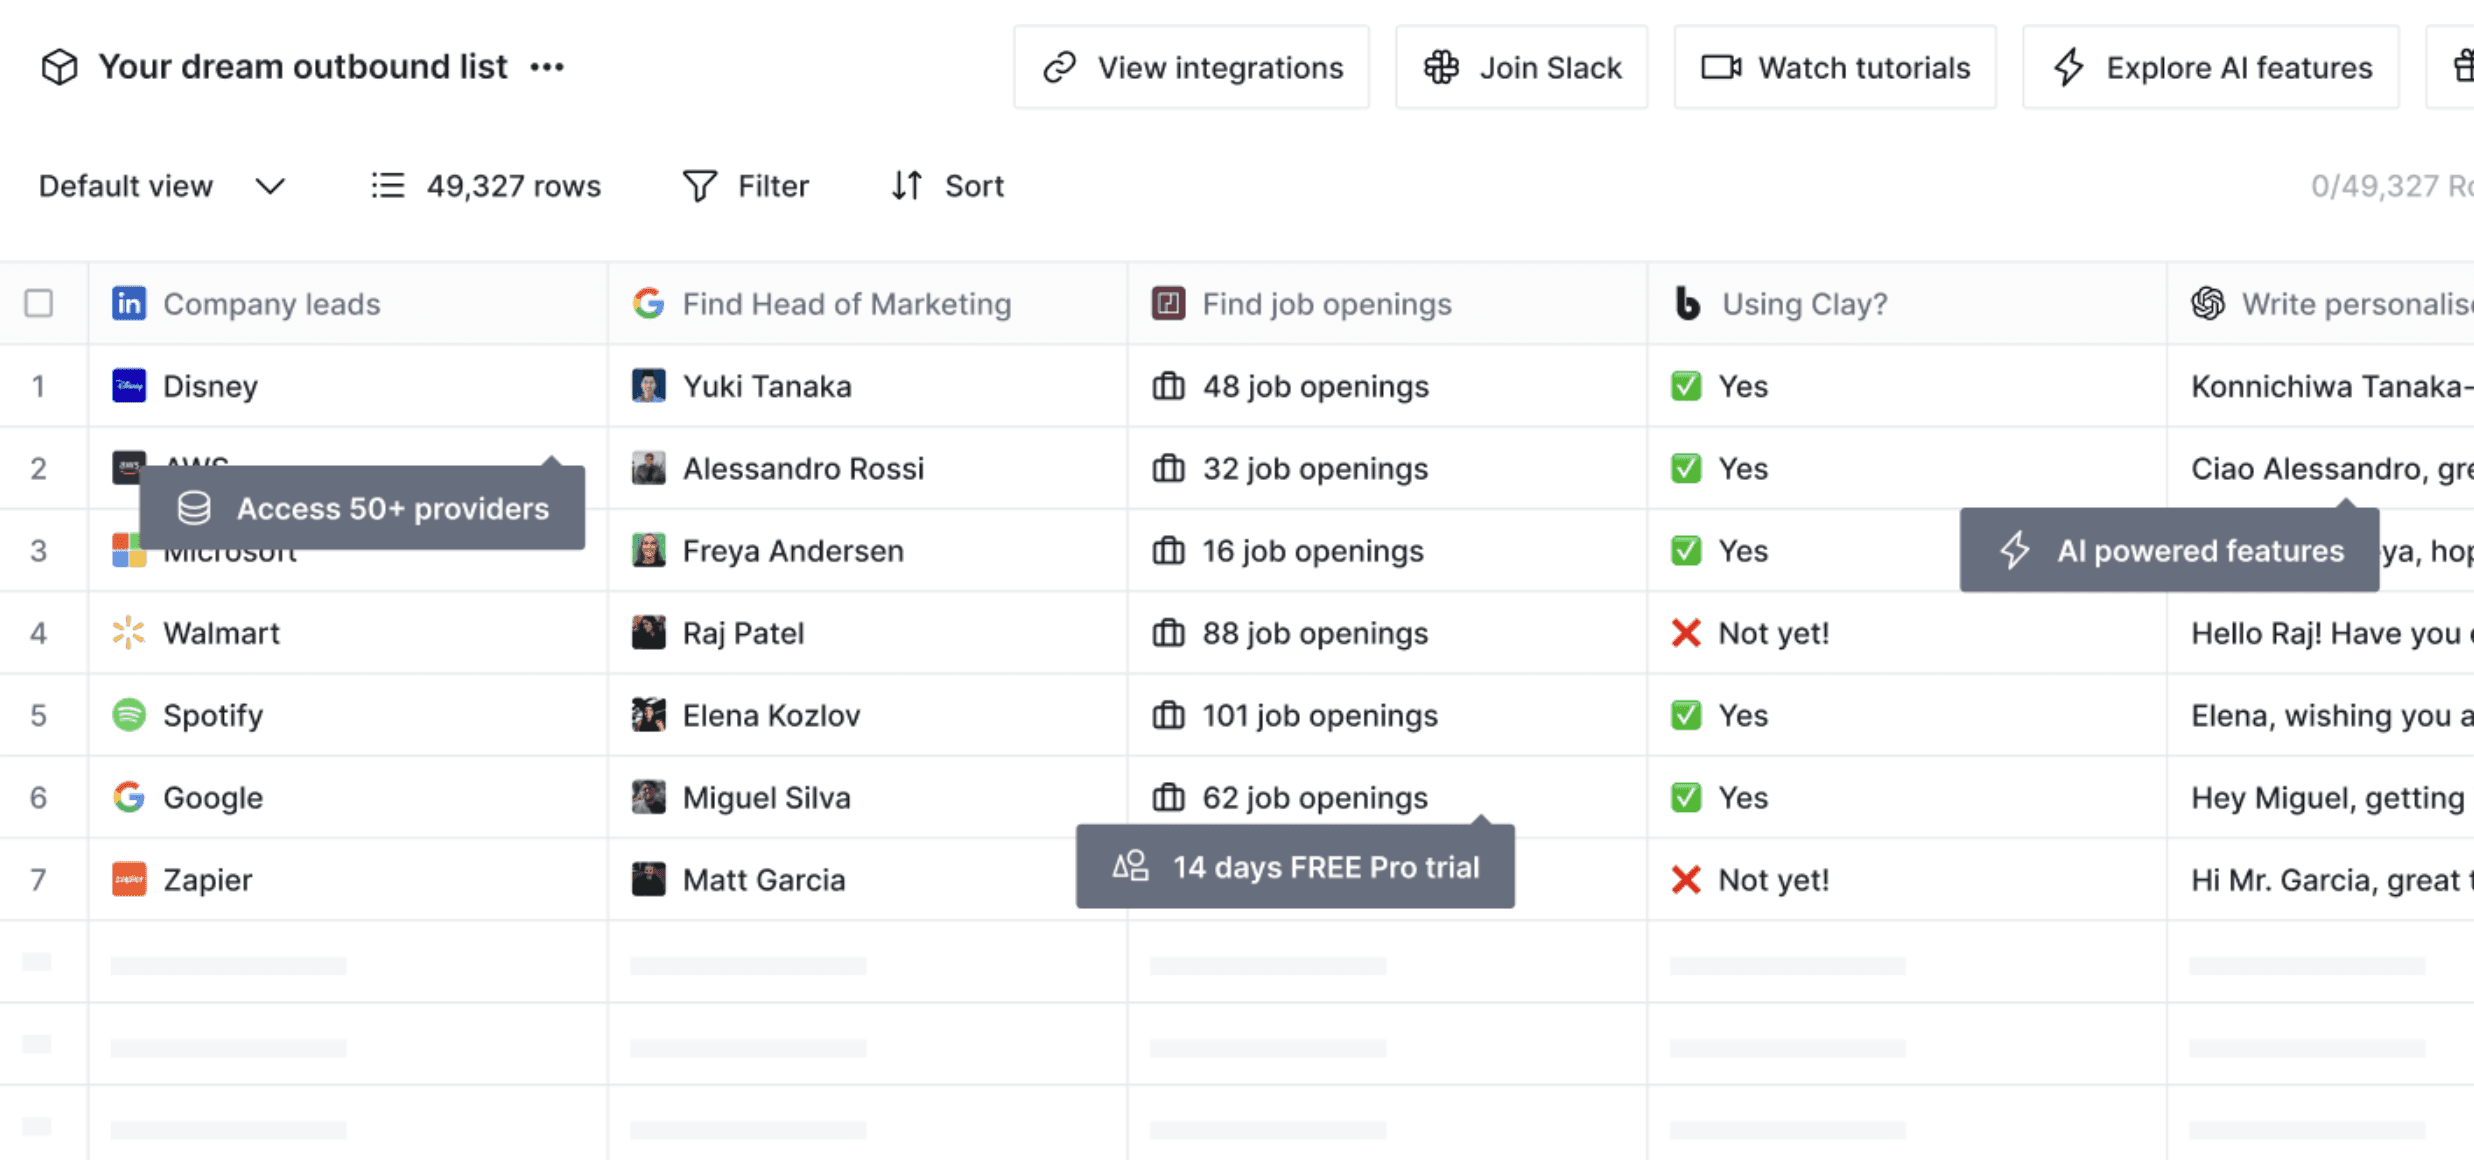Click the Google icon in Find Head of Marketing header

(x=648, y=303)
